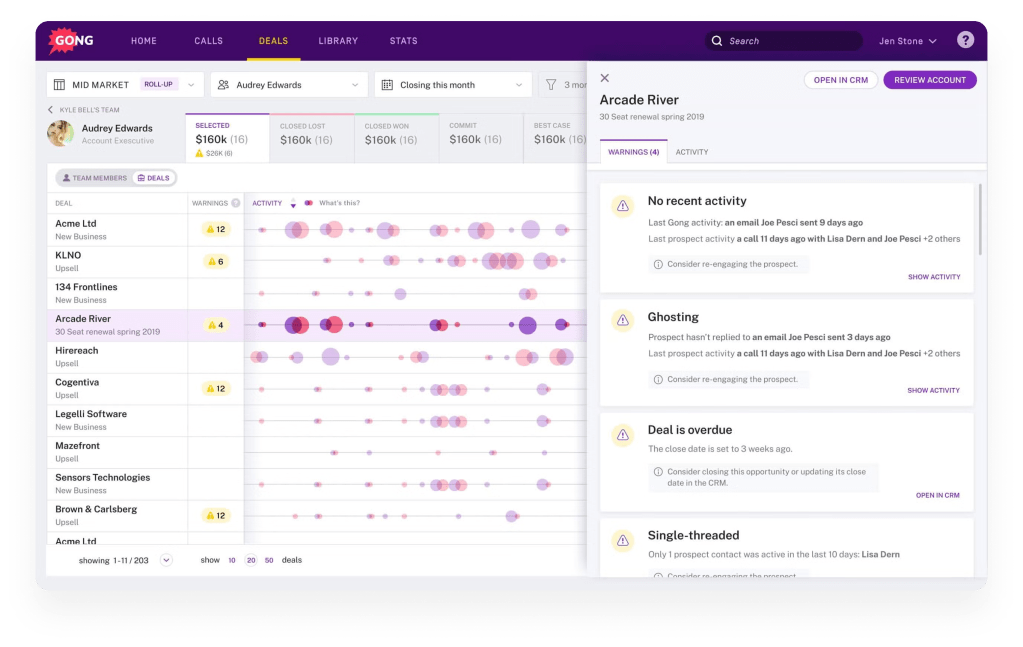Image resolution: width=1023 pixels, height=647 pixels.
Task: Open the help question mark icon
Action: tap(965, 41)
